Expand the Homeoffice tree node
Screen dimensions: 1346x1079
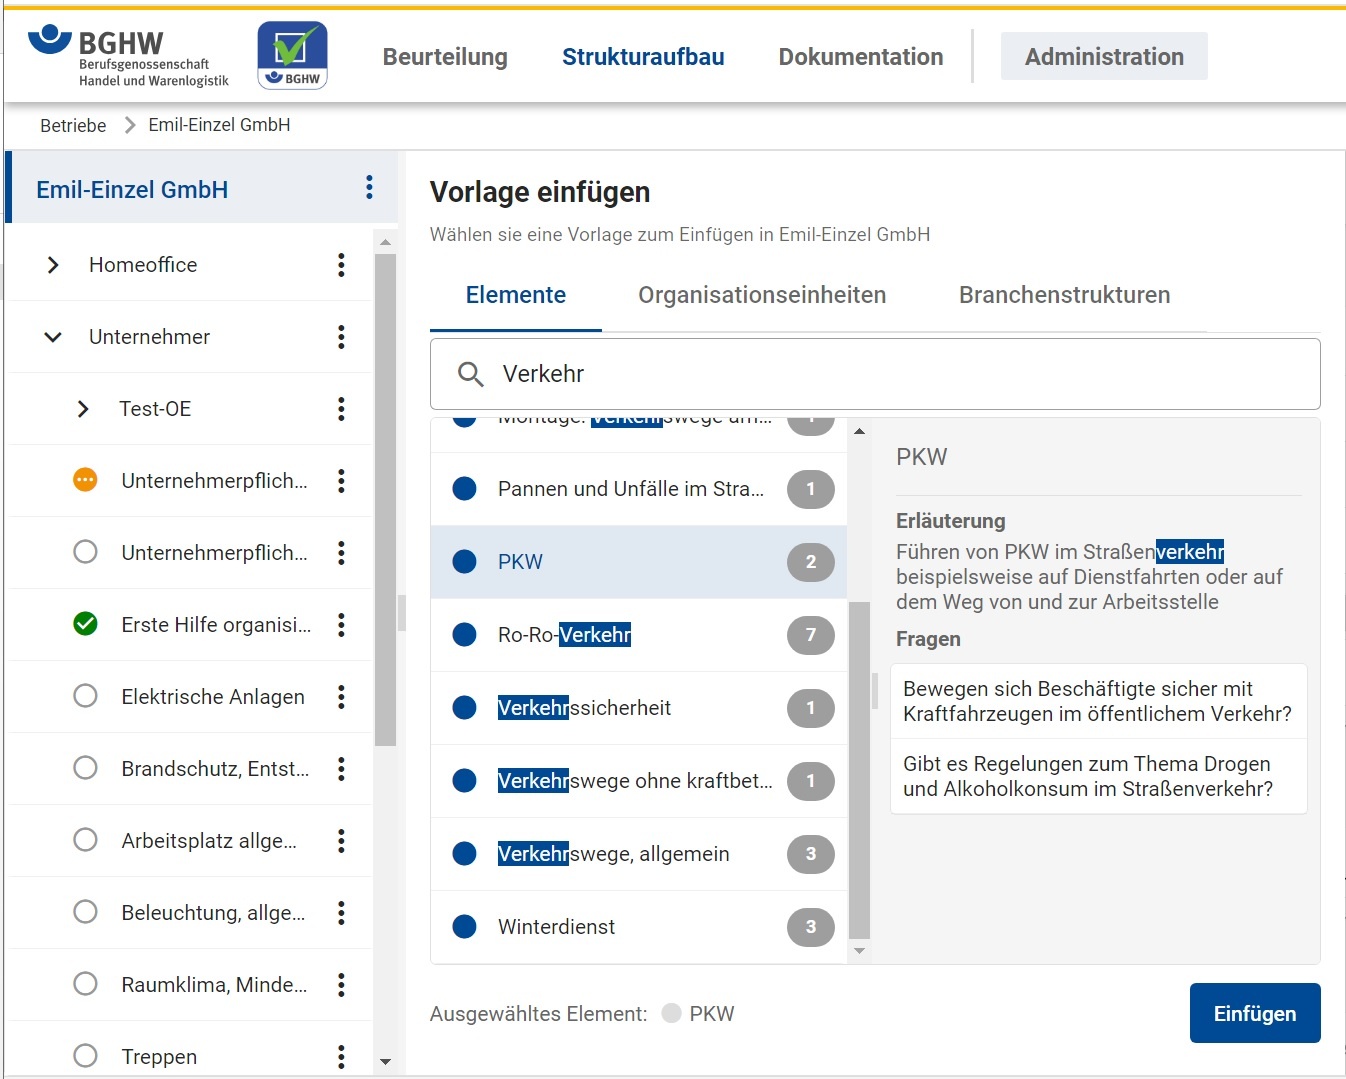click(53, 265)
